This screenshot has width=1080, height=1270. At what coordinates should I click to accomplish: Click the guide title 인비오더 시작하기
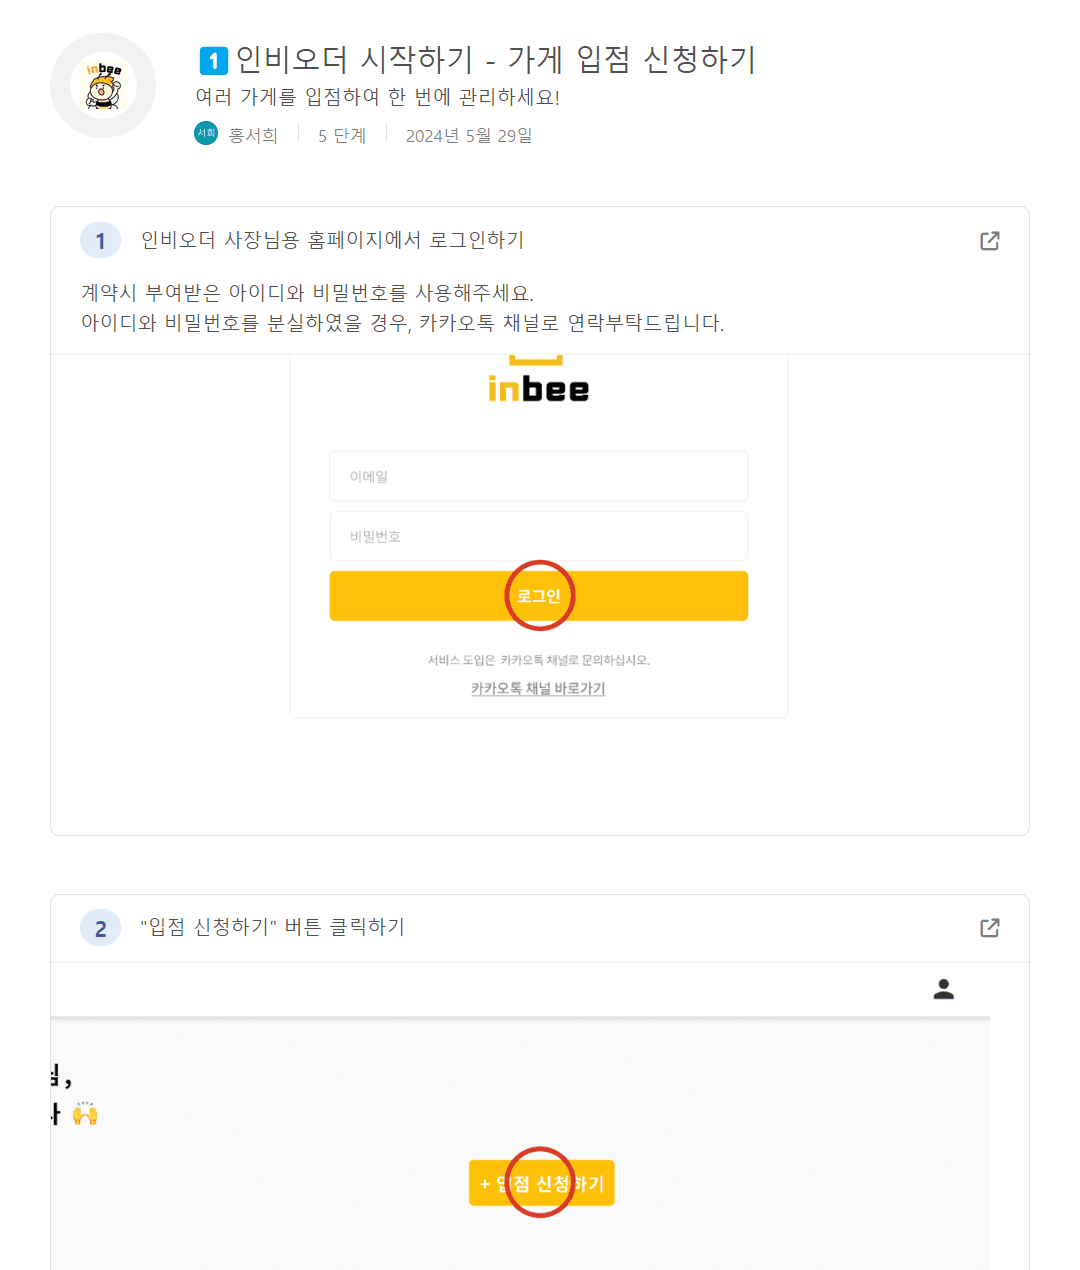[x=354, y=60]
